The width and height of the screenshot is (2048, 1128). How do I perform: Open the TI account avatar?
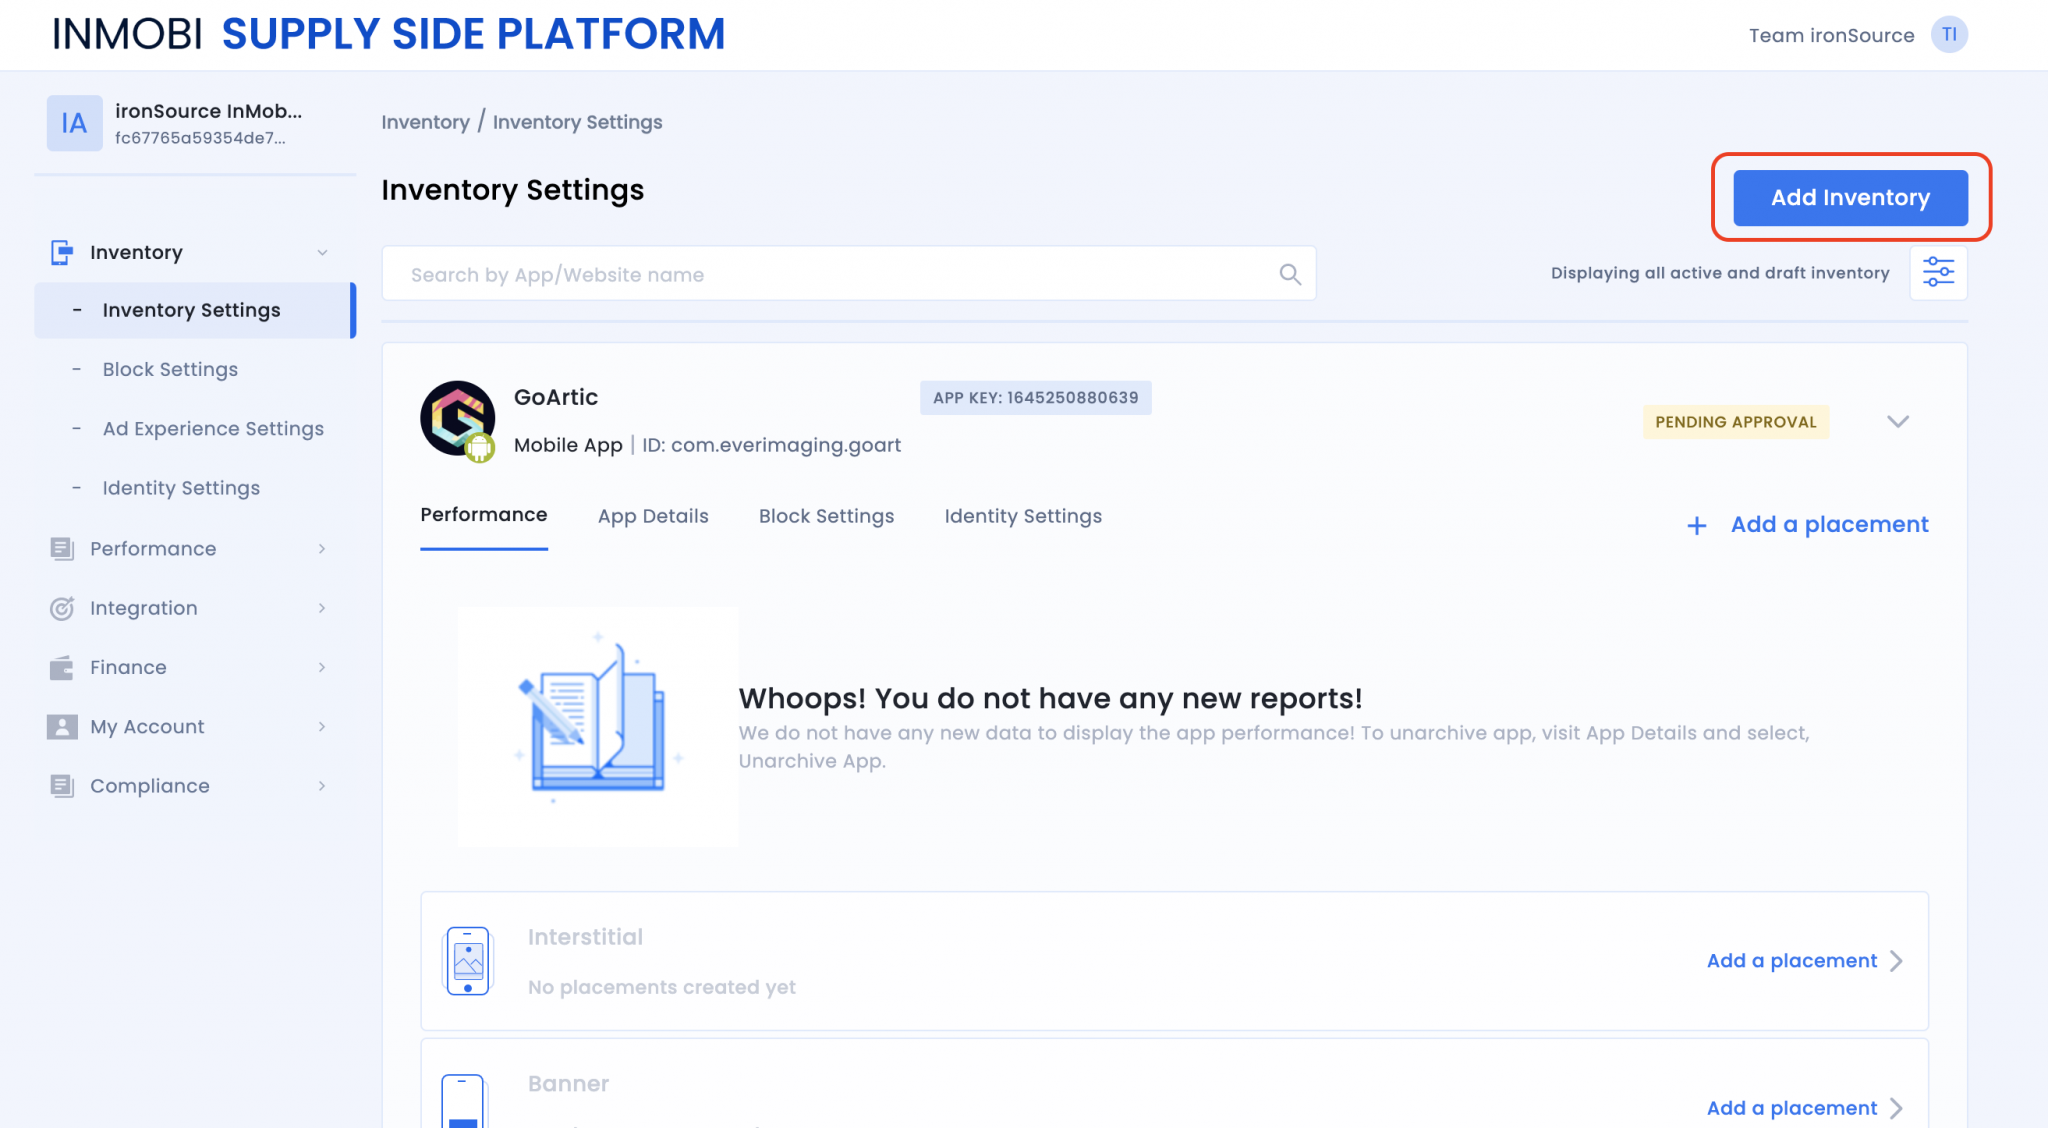[x=1948, y=34]
